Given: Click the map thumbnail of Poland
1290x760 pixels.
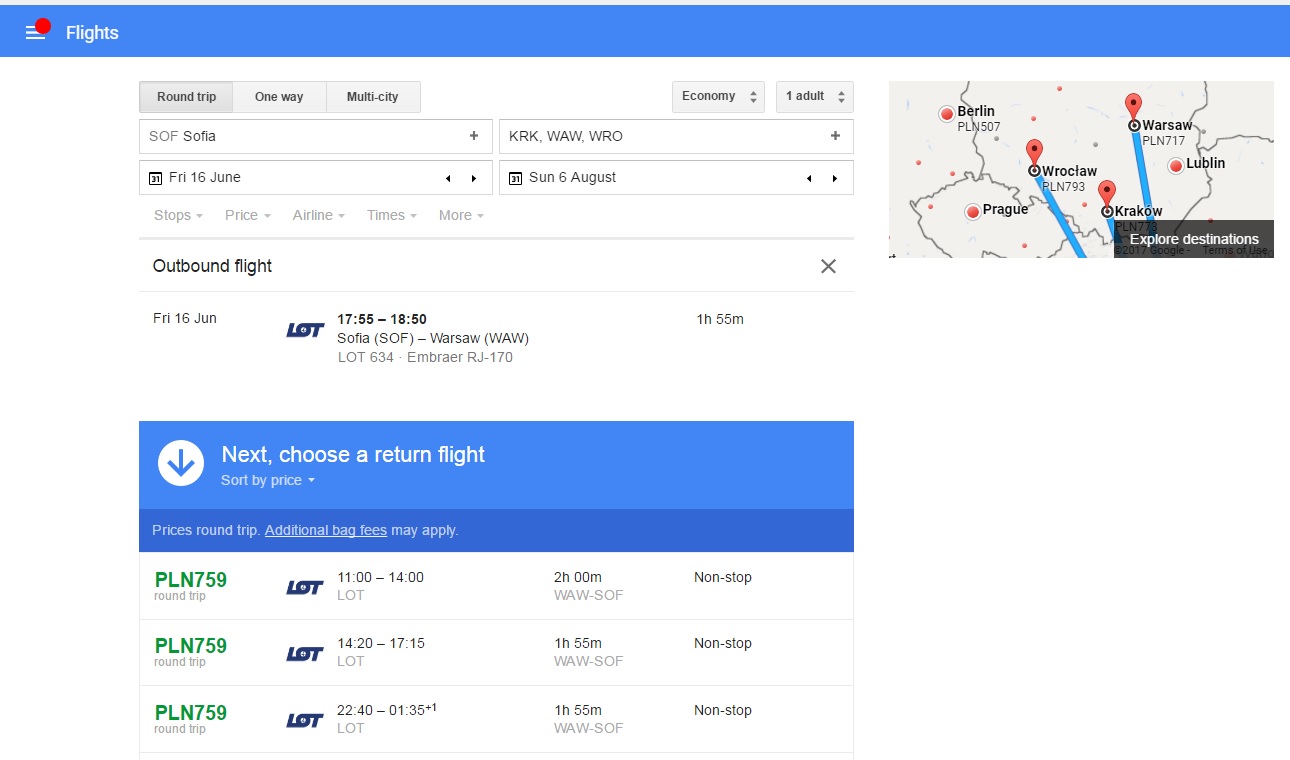Looking at the screenshot, I should 1081,169.
